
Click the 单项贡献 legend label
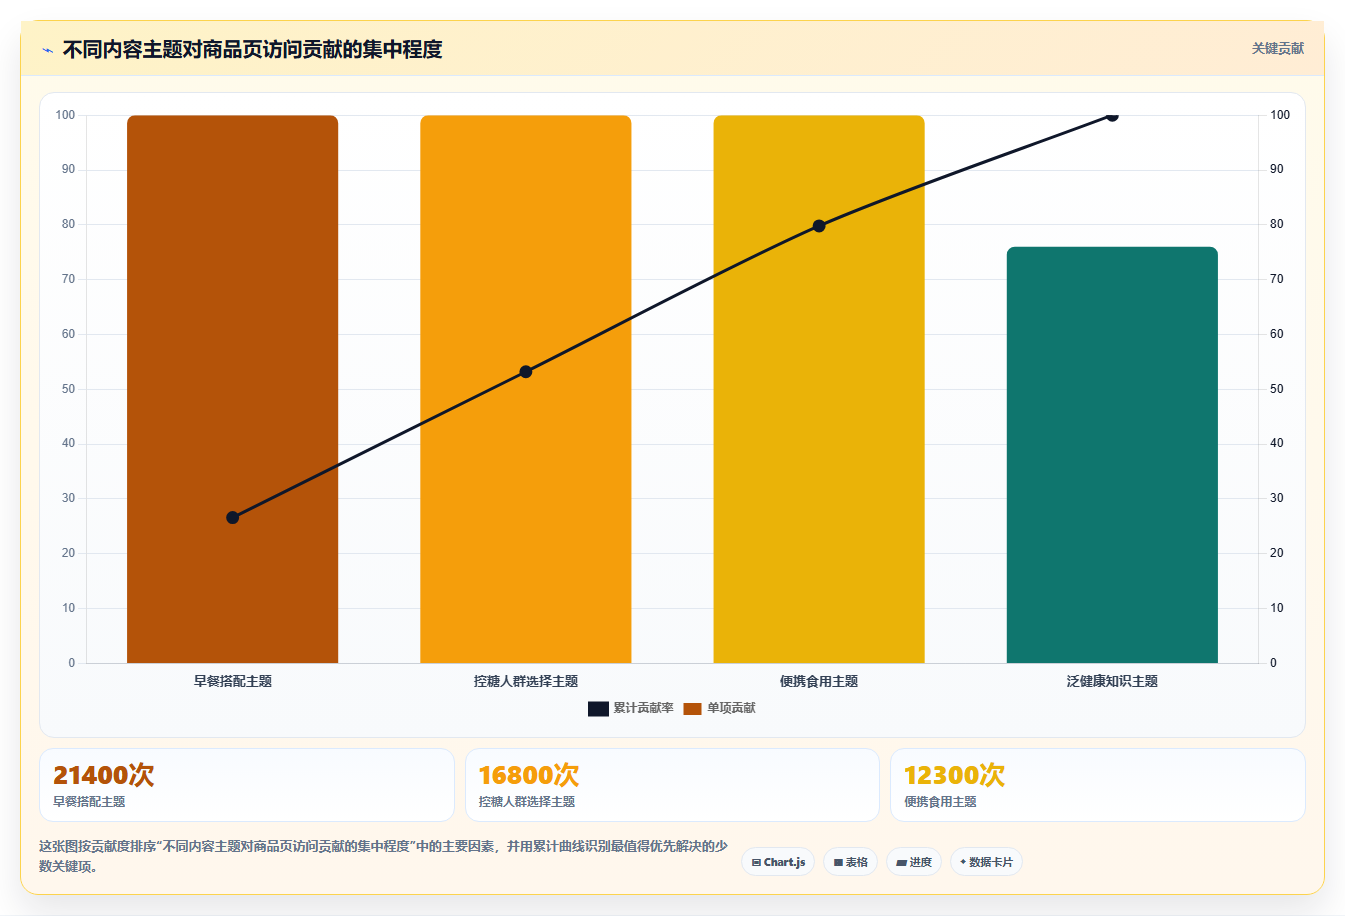731,708
